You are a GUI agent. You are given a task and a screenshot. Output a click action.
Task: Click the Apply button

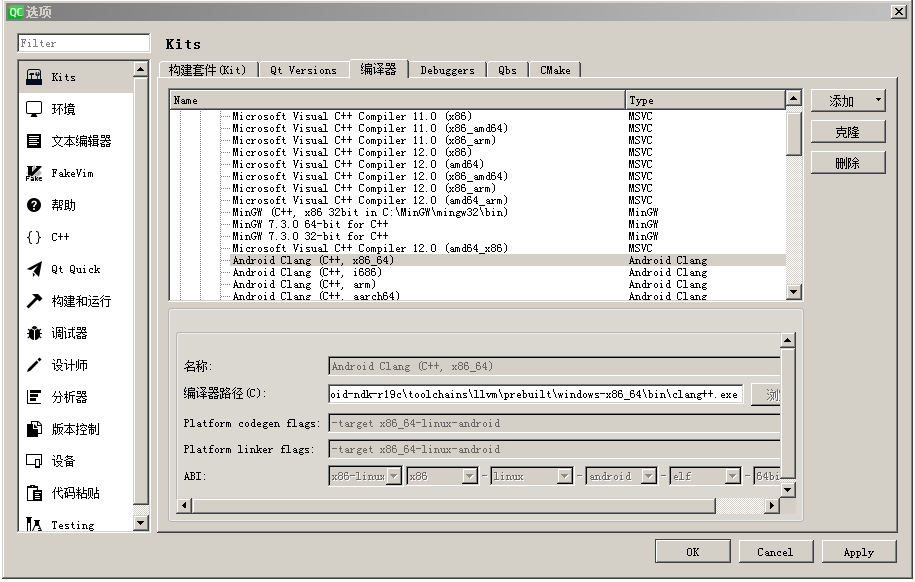(858, 552)
